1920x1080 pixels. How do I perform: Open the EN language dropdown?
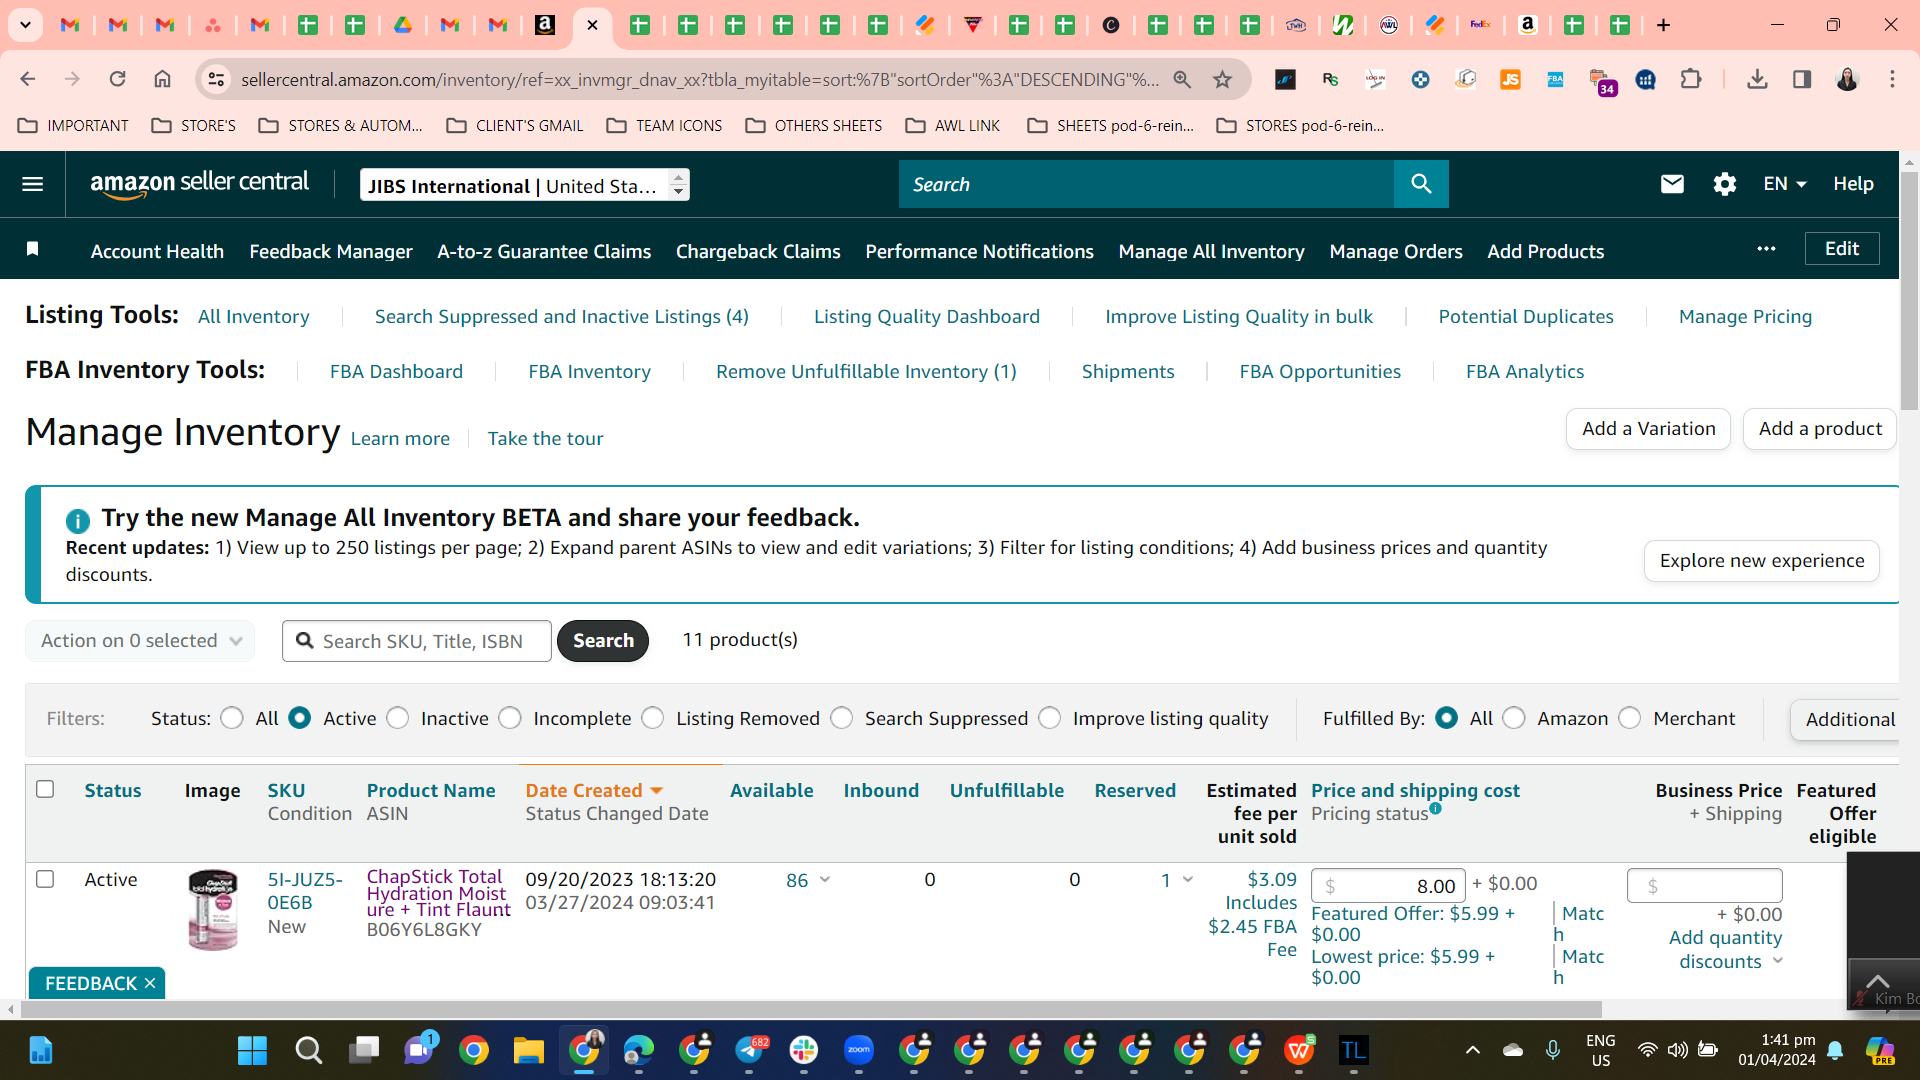[x=1785, y=184]
